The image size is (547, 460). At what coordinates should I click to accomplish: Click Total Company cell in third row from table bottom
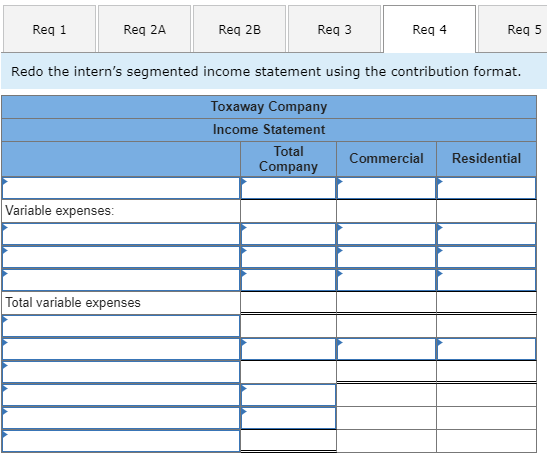289,395
